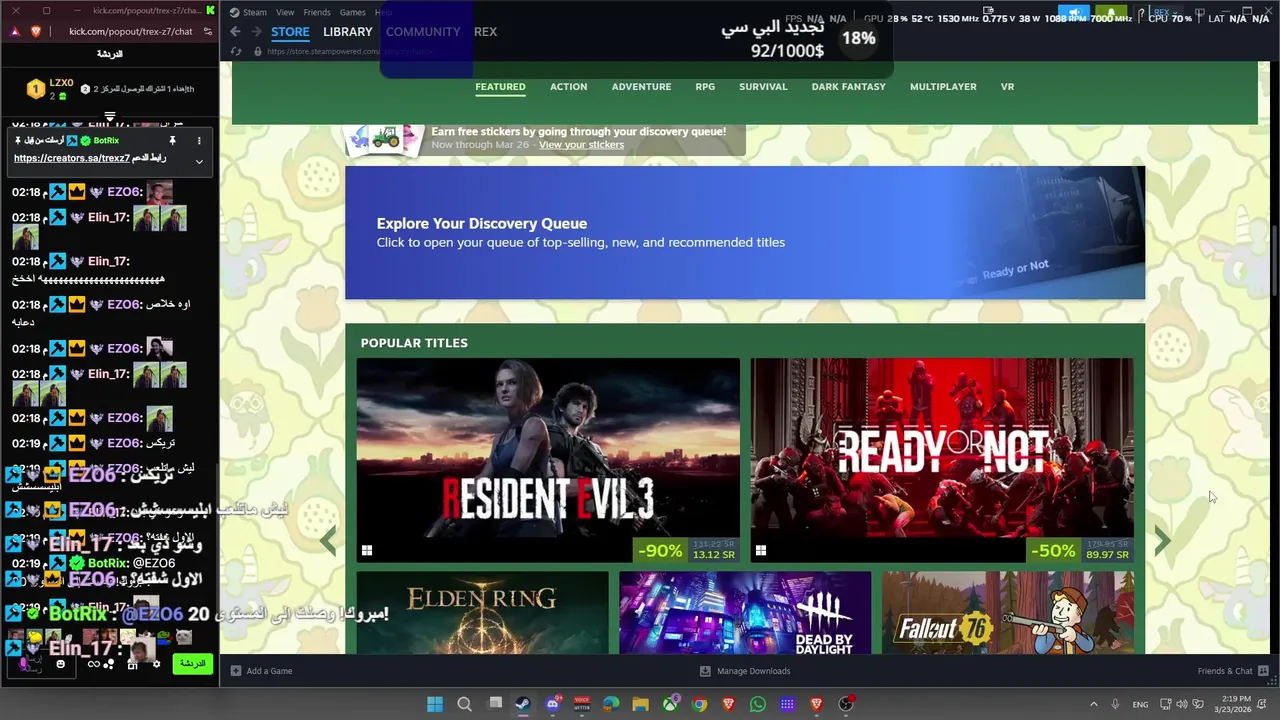The width and height of the screenshot is (1280, 720).
Task: Click the infinity icon in chat toolbar
Action: point(94,664)
